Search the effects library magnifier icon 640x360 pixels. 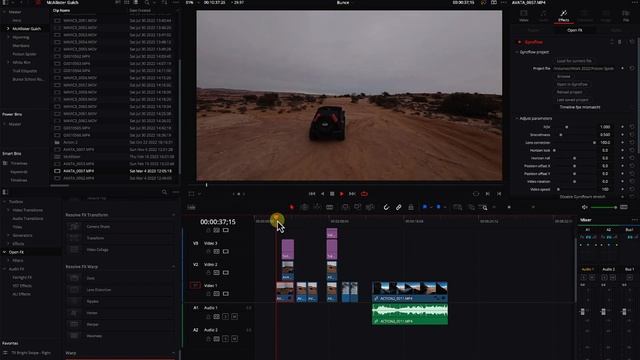pos(164,192)
